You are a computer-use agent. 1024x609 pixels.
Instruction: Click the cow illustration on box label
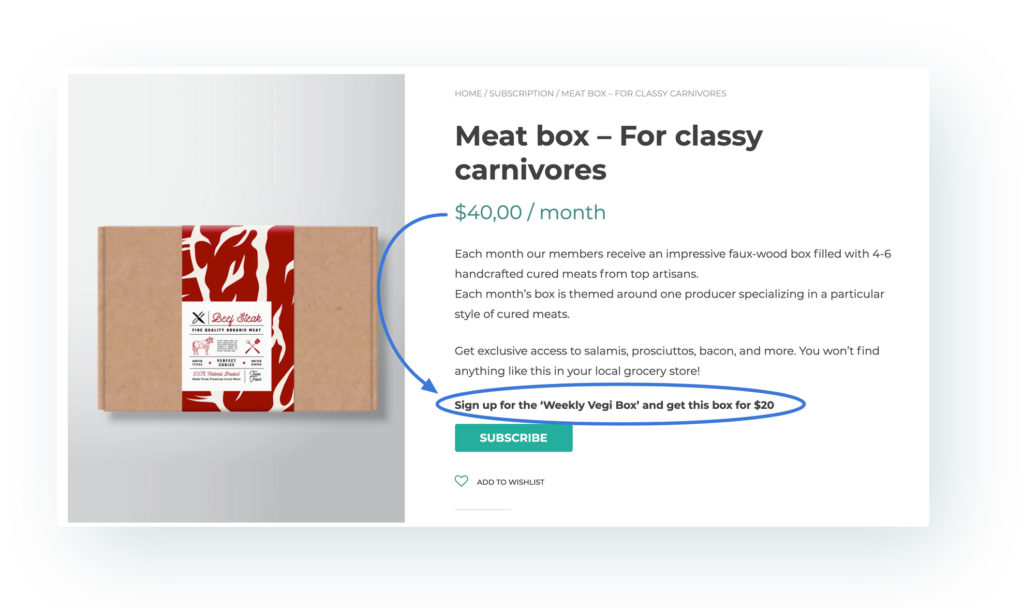click(202, 346)
